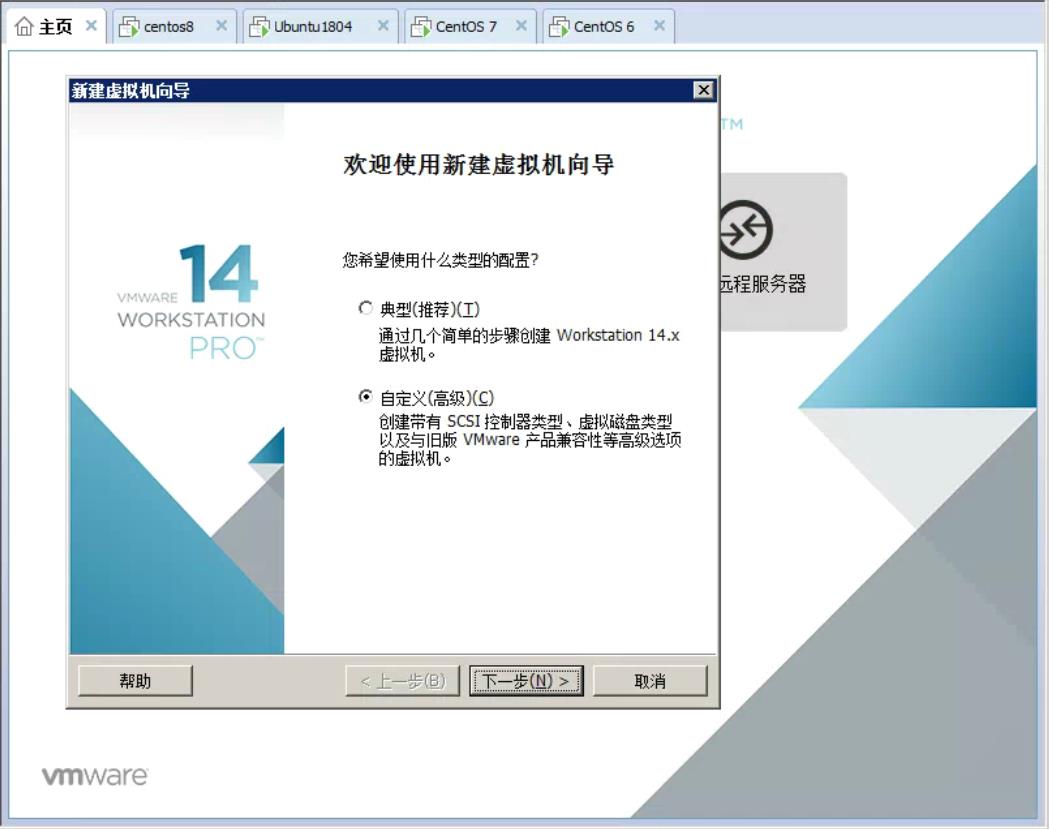Click the 新建虚拟机向导 title bar text

coord(131,90)
